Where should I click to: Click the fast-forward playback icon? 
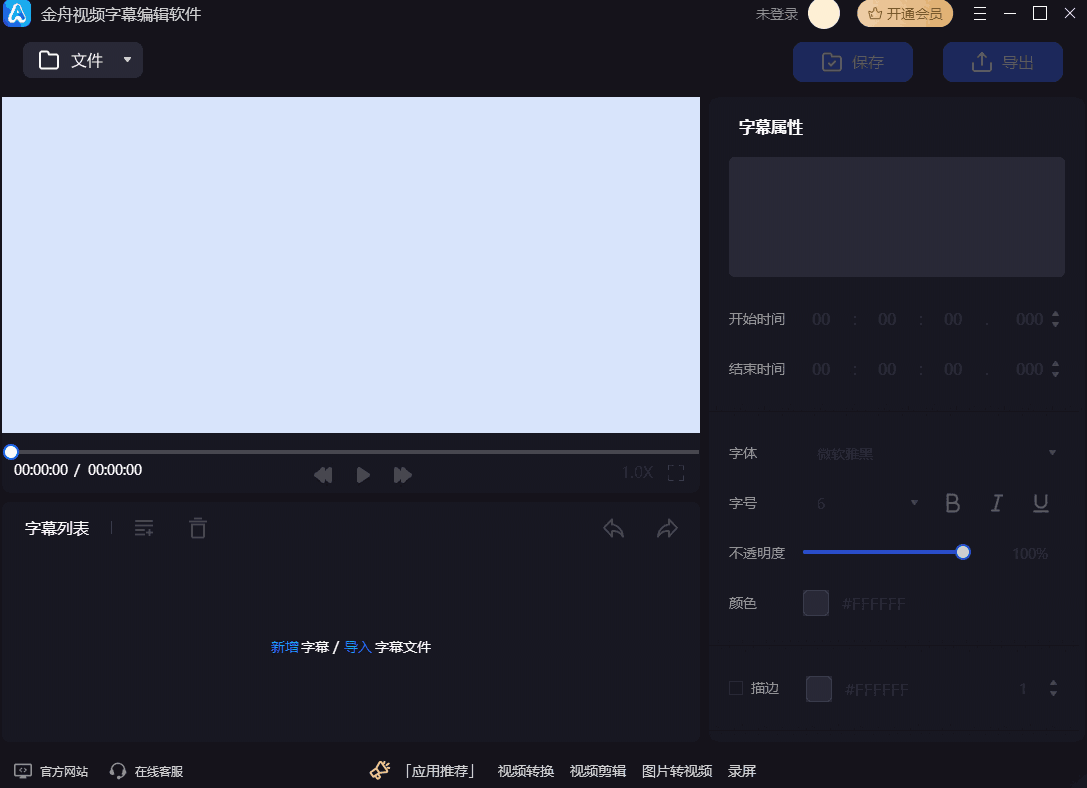403,475
